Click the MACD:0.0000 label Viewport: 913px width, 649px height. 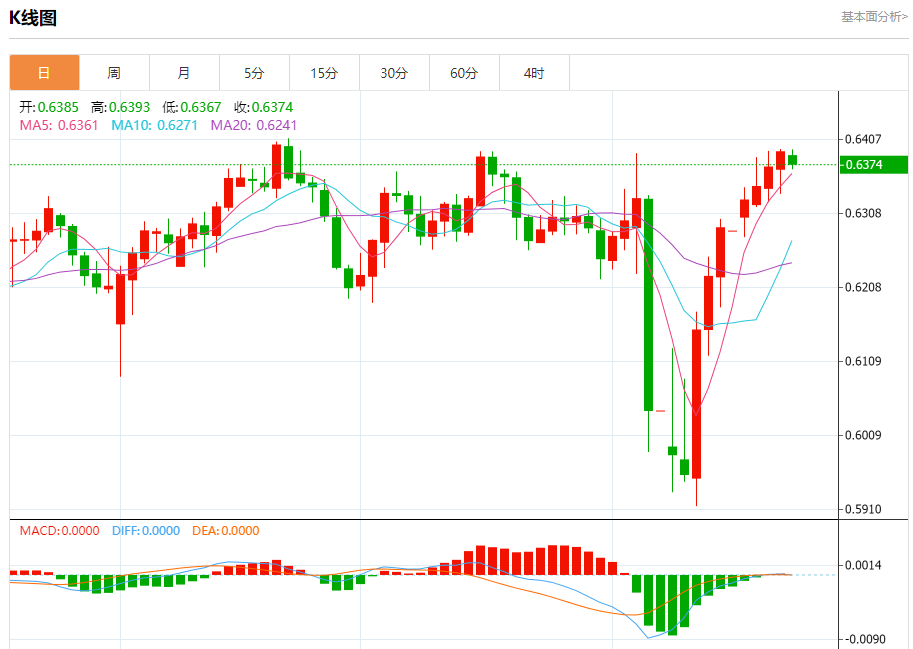click(x=59, y=531)
